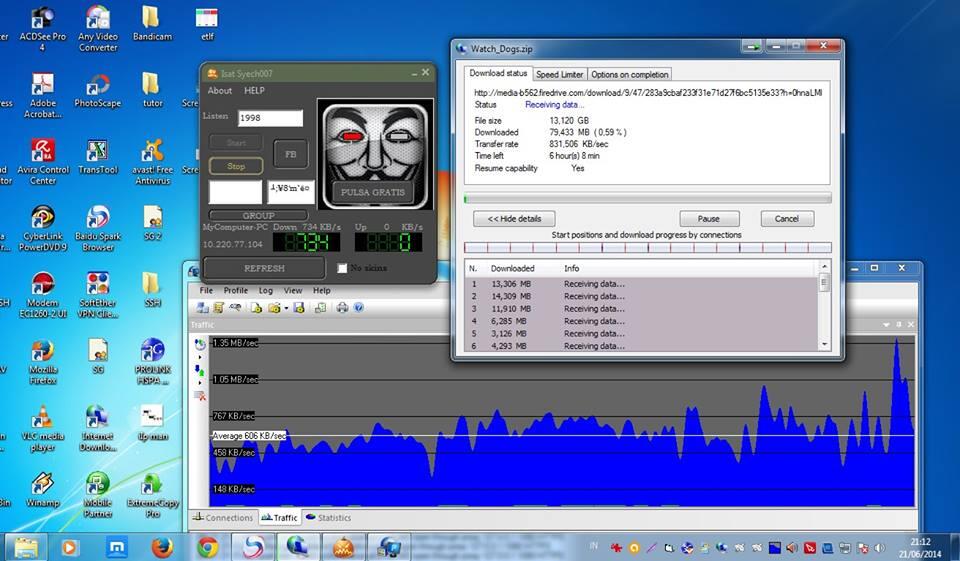This screenshot has height=561, width=960.
Task: Cancel the Watch_Dogs.zip download
Action: pos(787,219)
